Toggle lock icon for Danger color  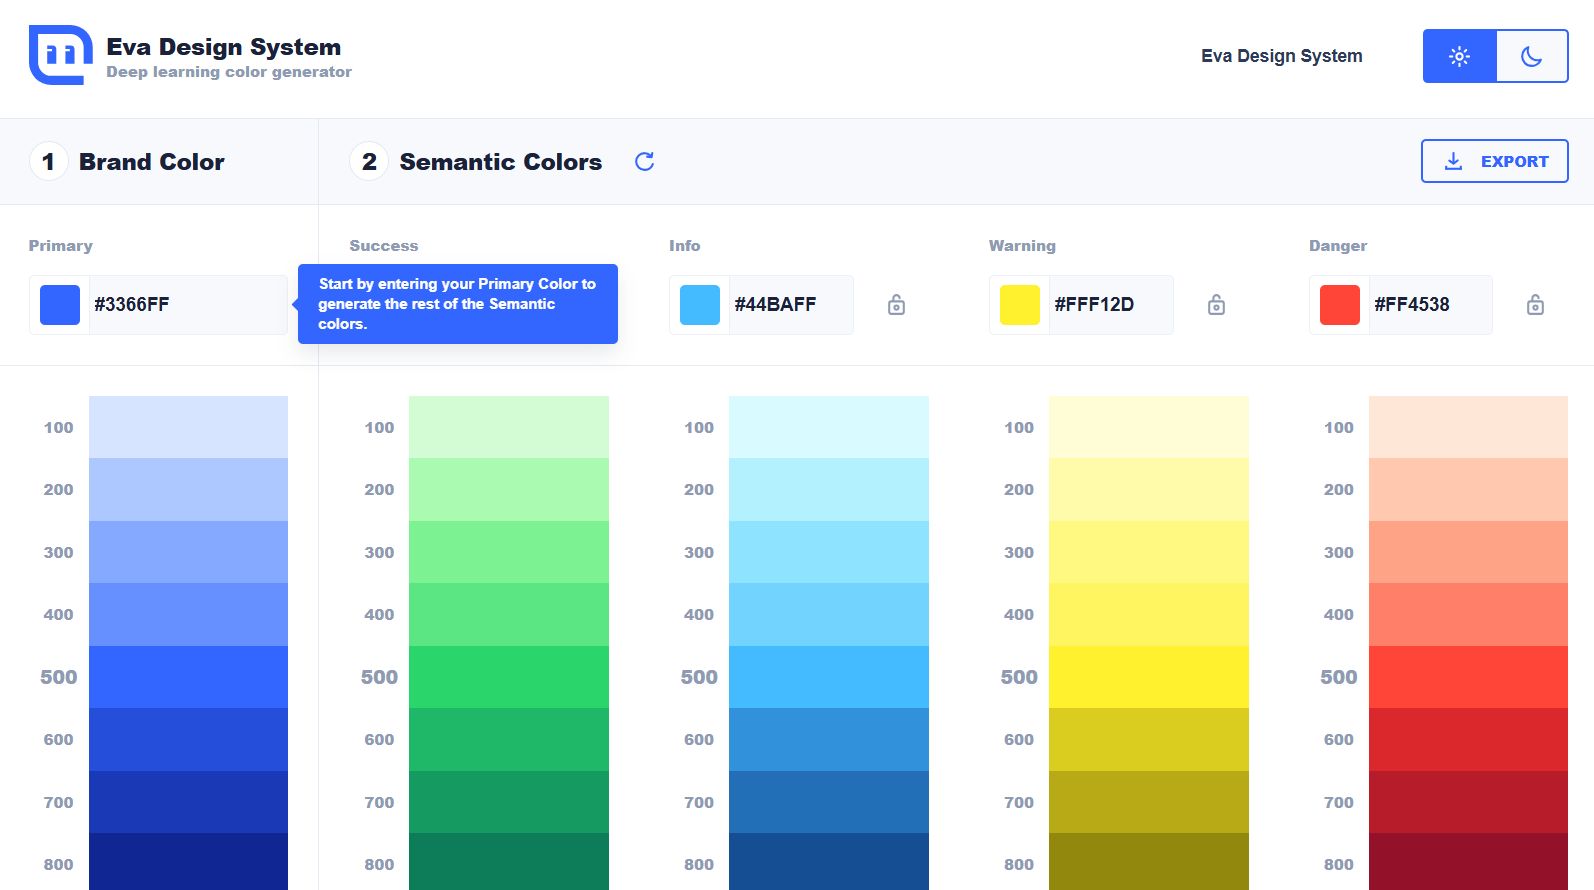point(1535,305)
